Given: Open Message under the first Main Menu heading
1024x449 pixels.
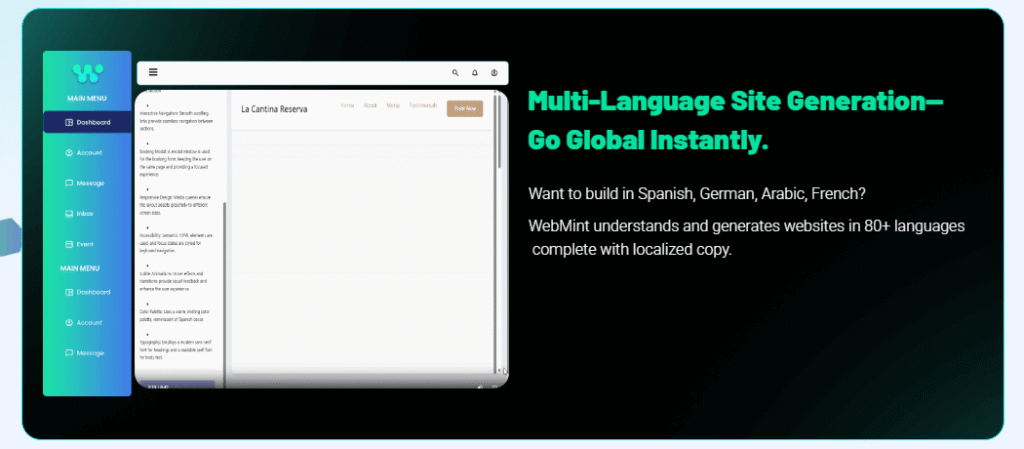Looking at the screenshot, I should 87,183.
